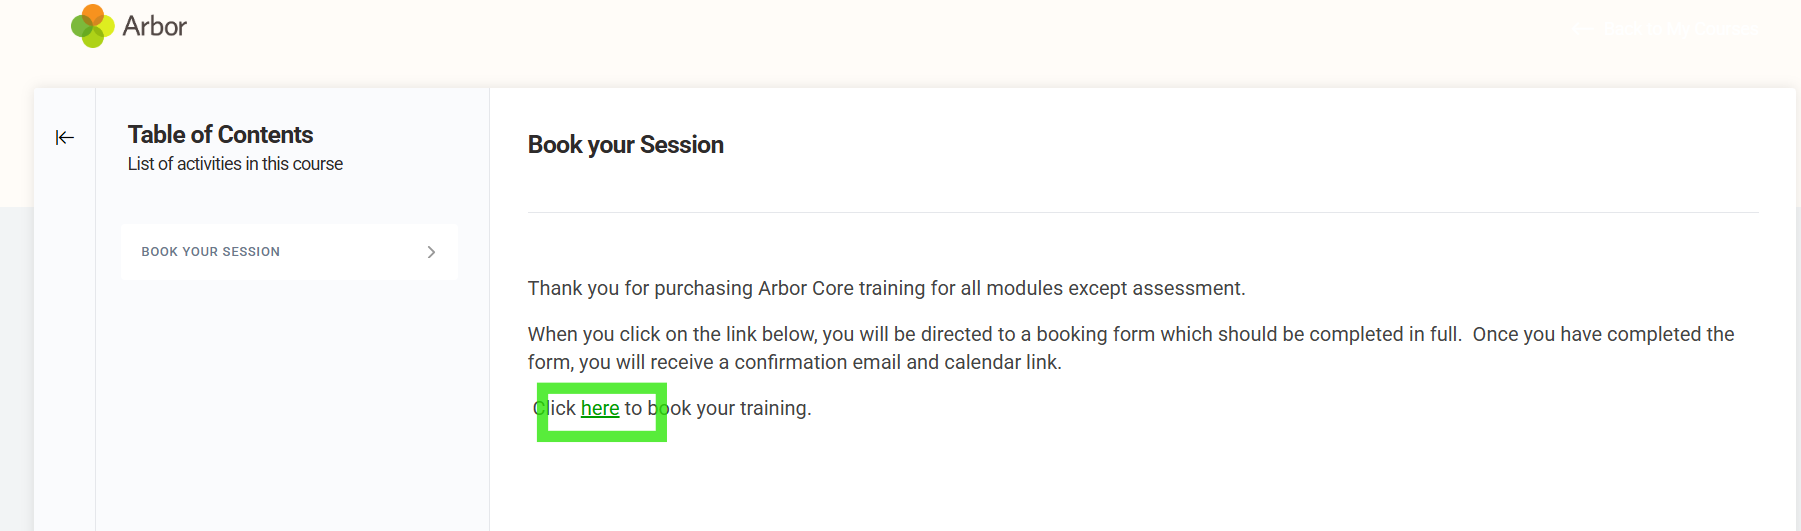
Task: Go back via Back to My Courses
Action: (x=1680, y=29)
